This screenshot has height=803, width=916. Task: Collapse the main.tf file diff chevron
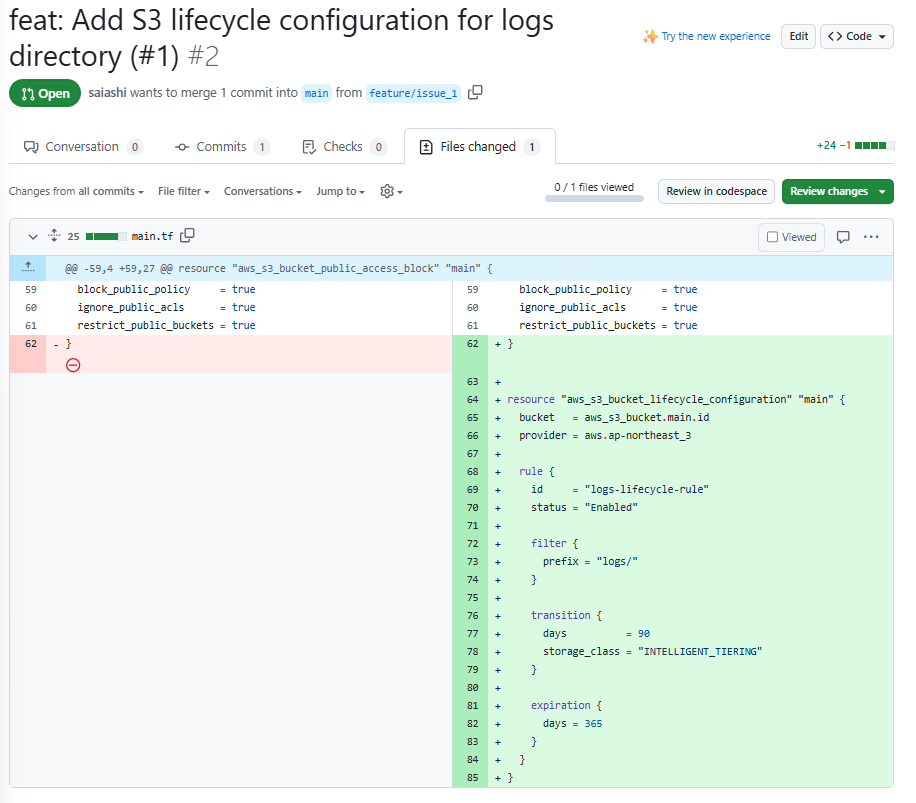(33, 237)
